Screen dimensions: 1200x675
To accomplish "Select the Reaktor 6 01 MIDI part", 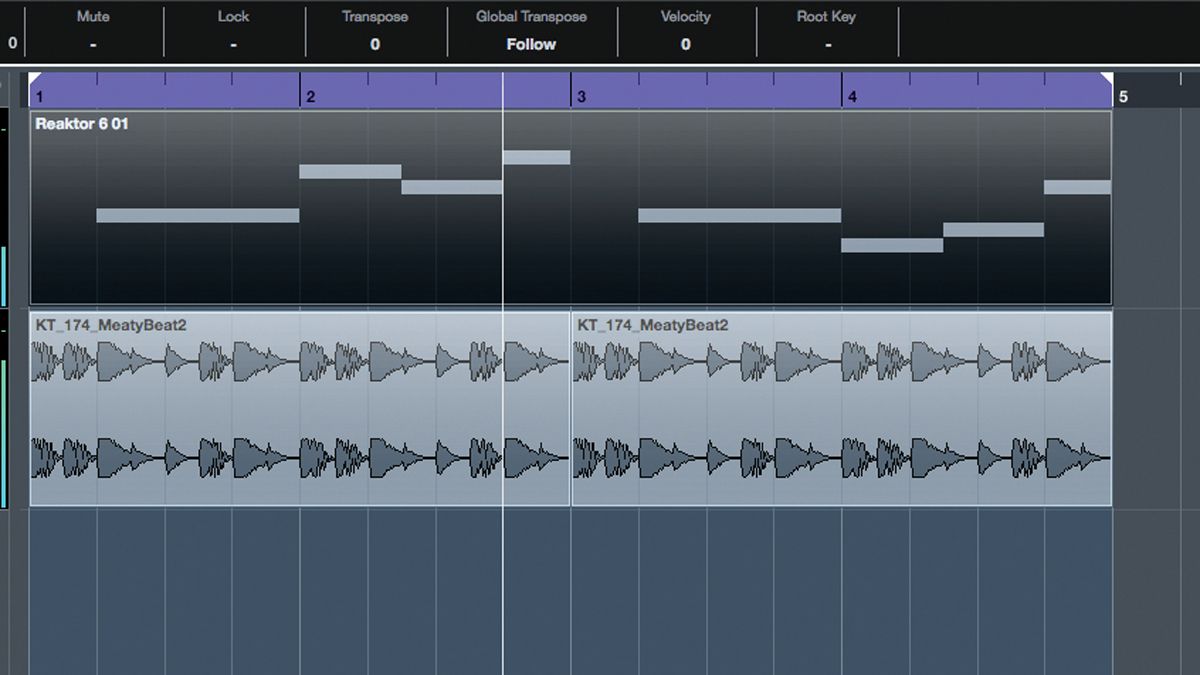I will point(200,270).
